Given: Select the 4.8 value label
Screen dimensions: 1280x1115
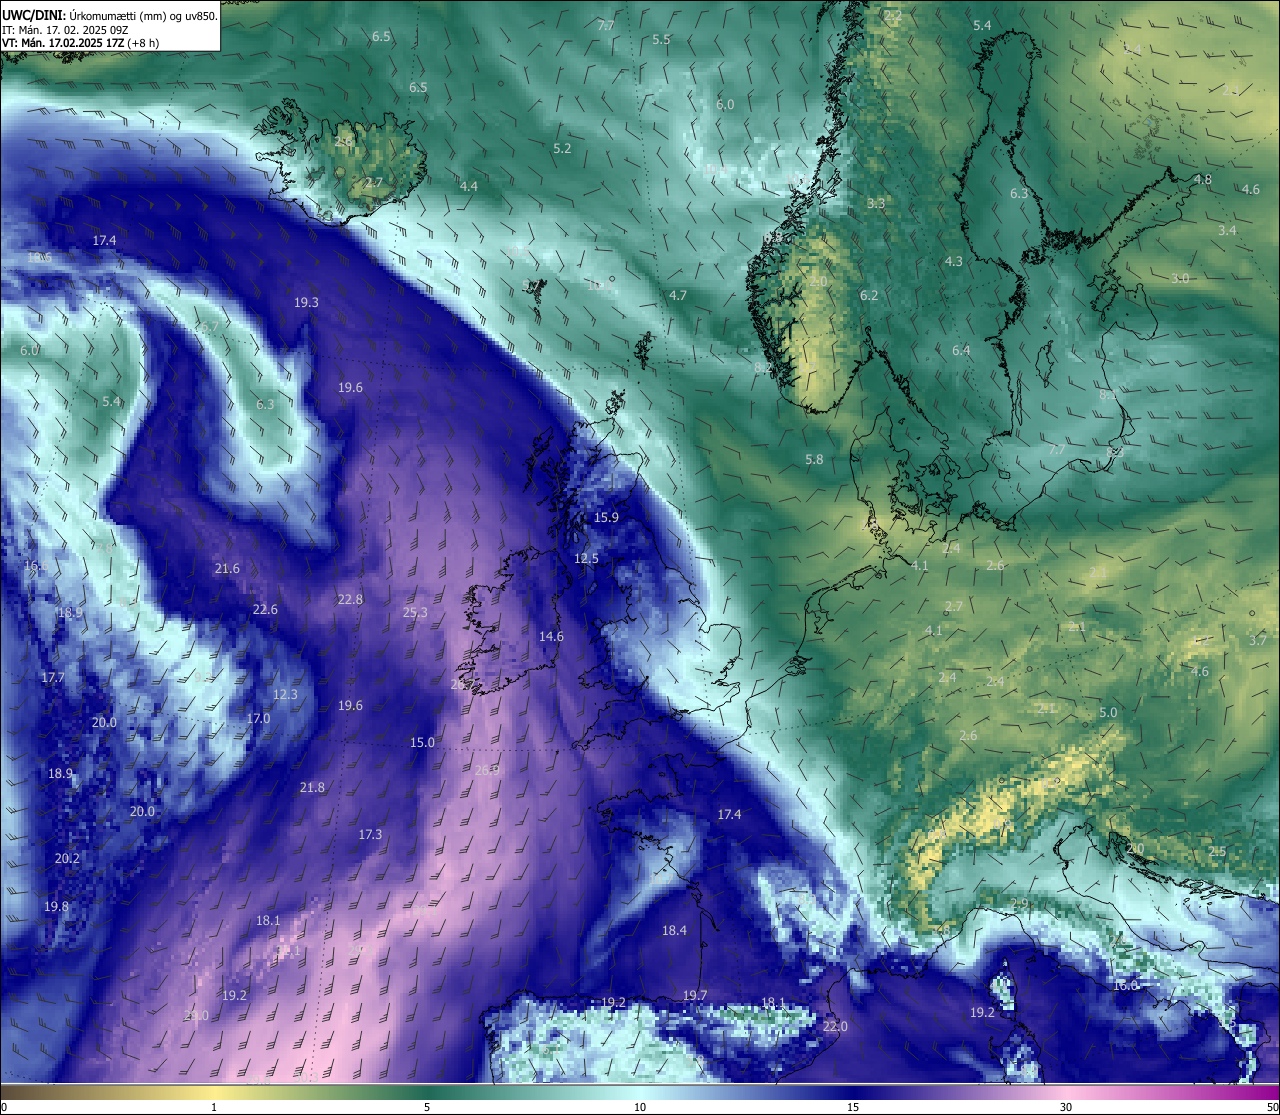Looking at the screenshot, I should [x=1203, y=181].
